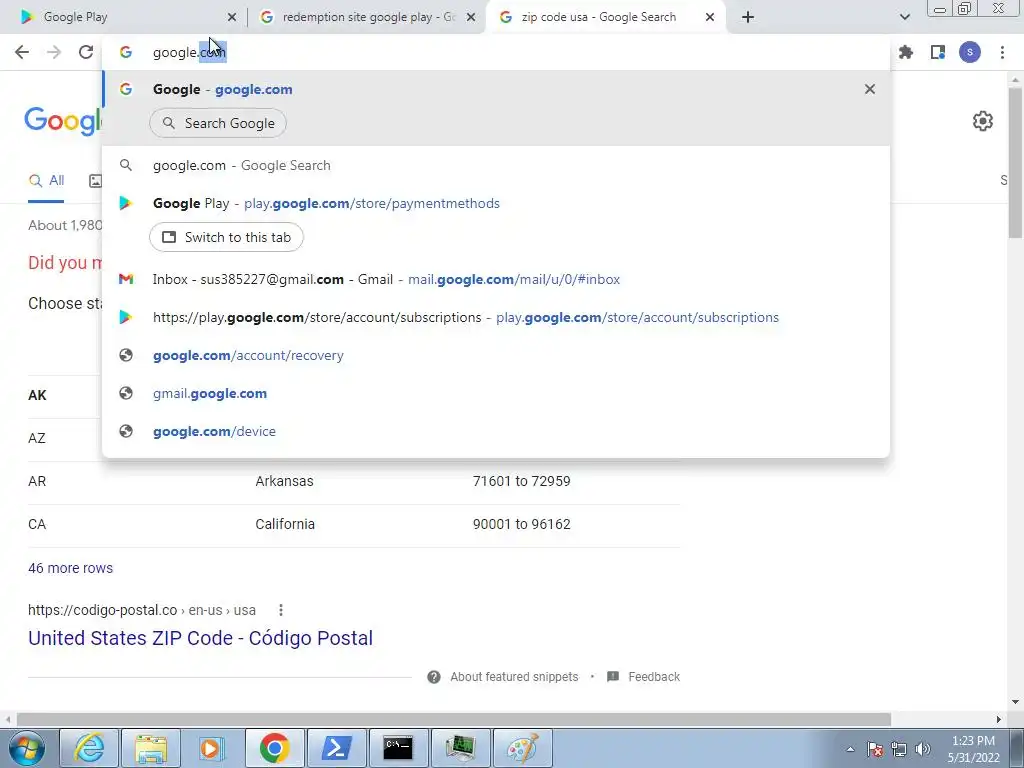Viewport: 1024px width, 768px height.
Task: Reload the current page
Action: 86,52
